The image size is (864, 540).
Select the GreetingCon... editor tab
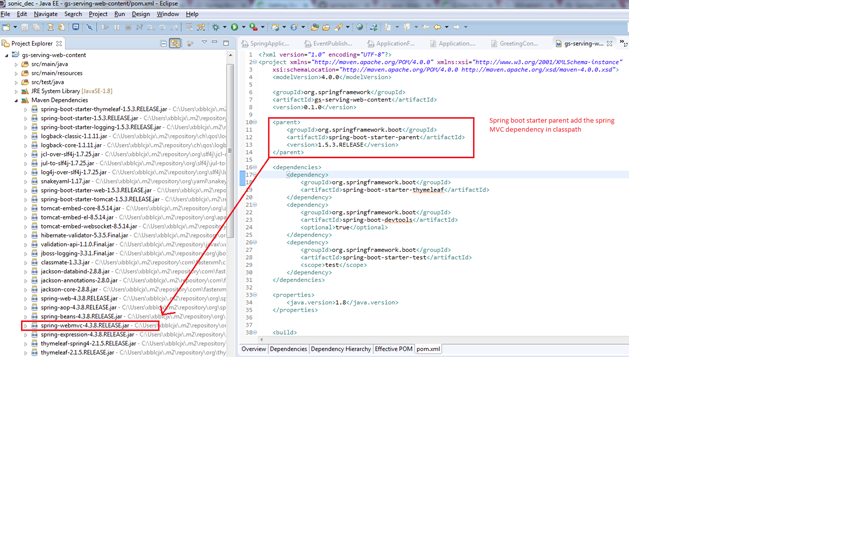[x=517, y=44]
